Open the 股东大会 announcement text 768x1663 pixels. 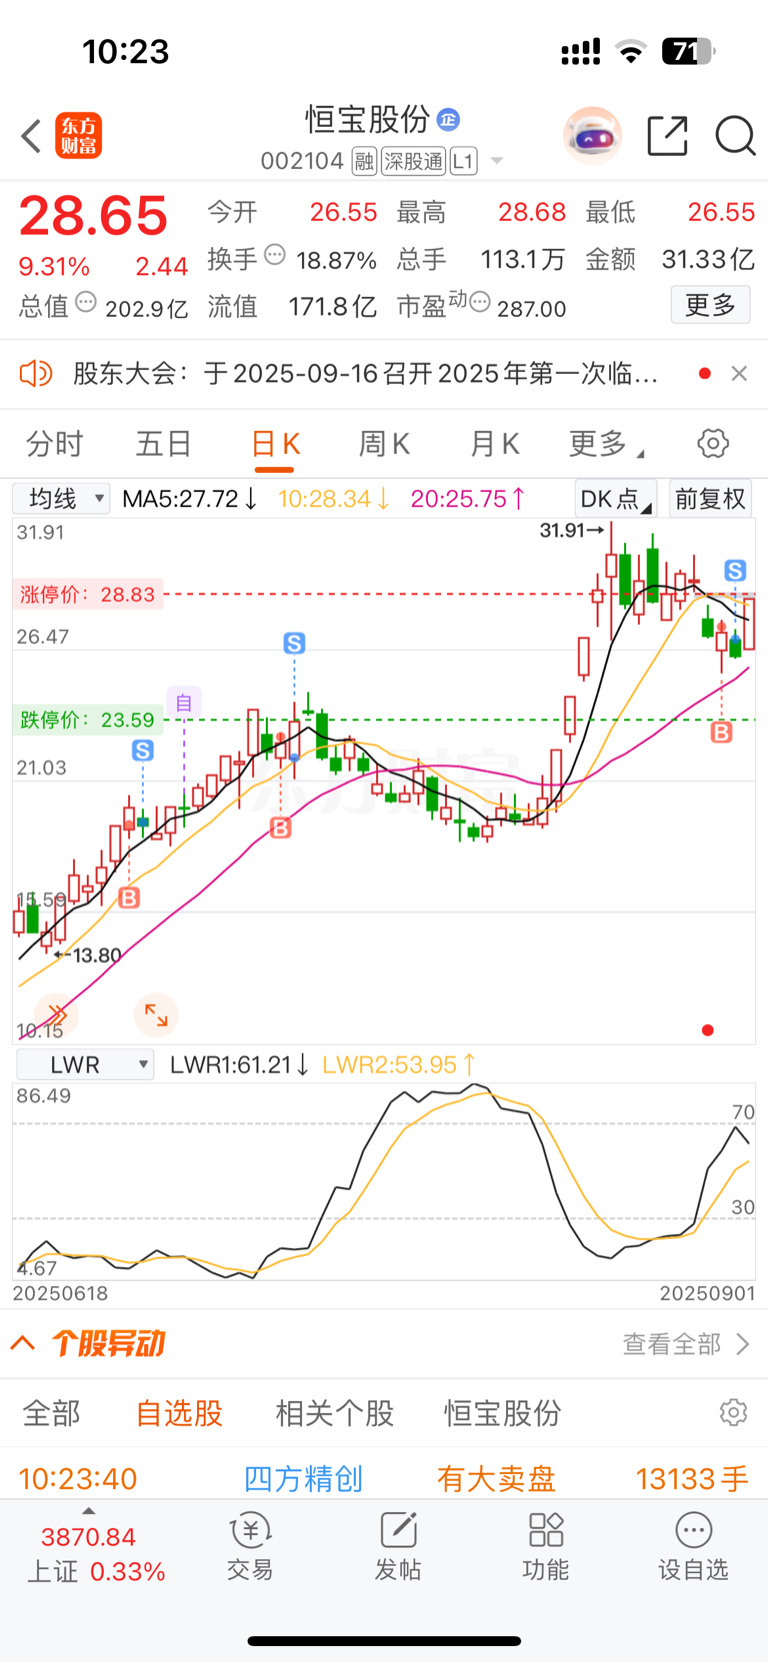[366, 374]
